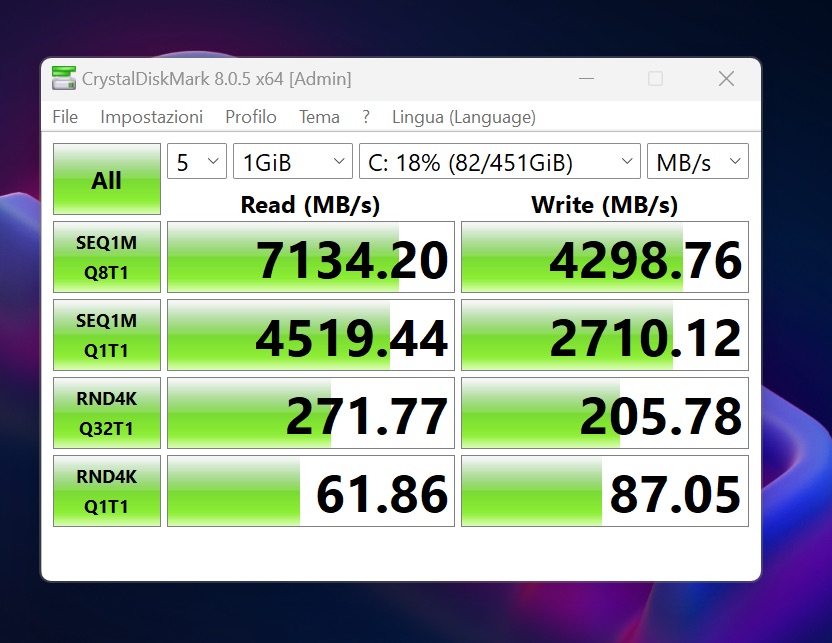Open the Impostazioni menu
Viewport: 832px width, 643px height.
(151, 117)
